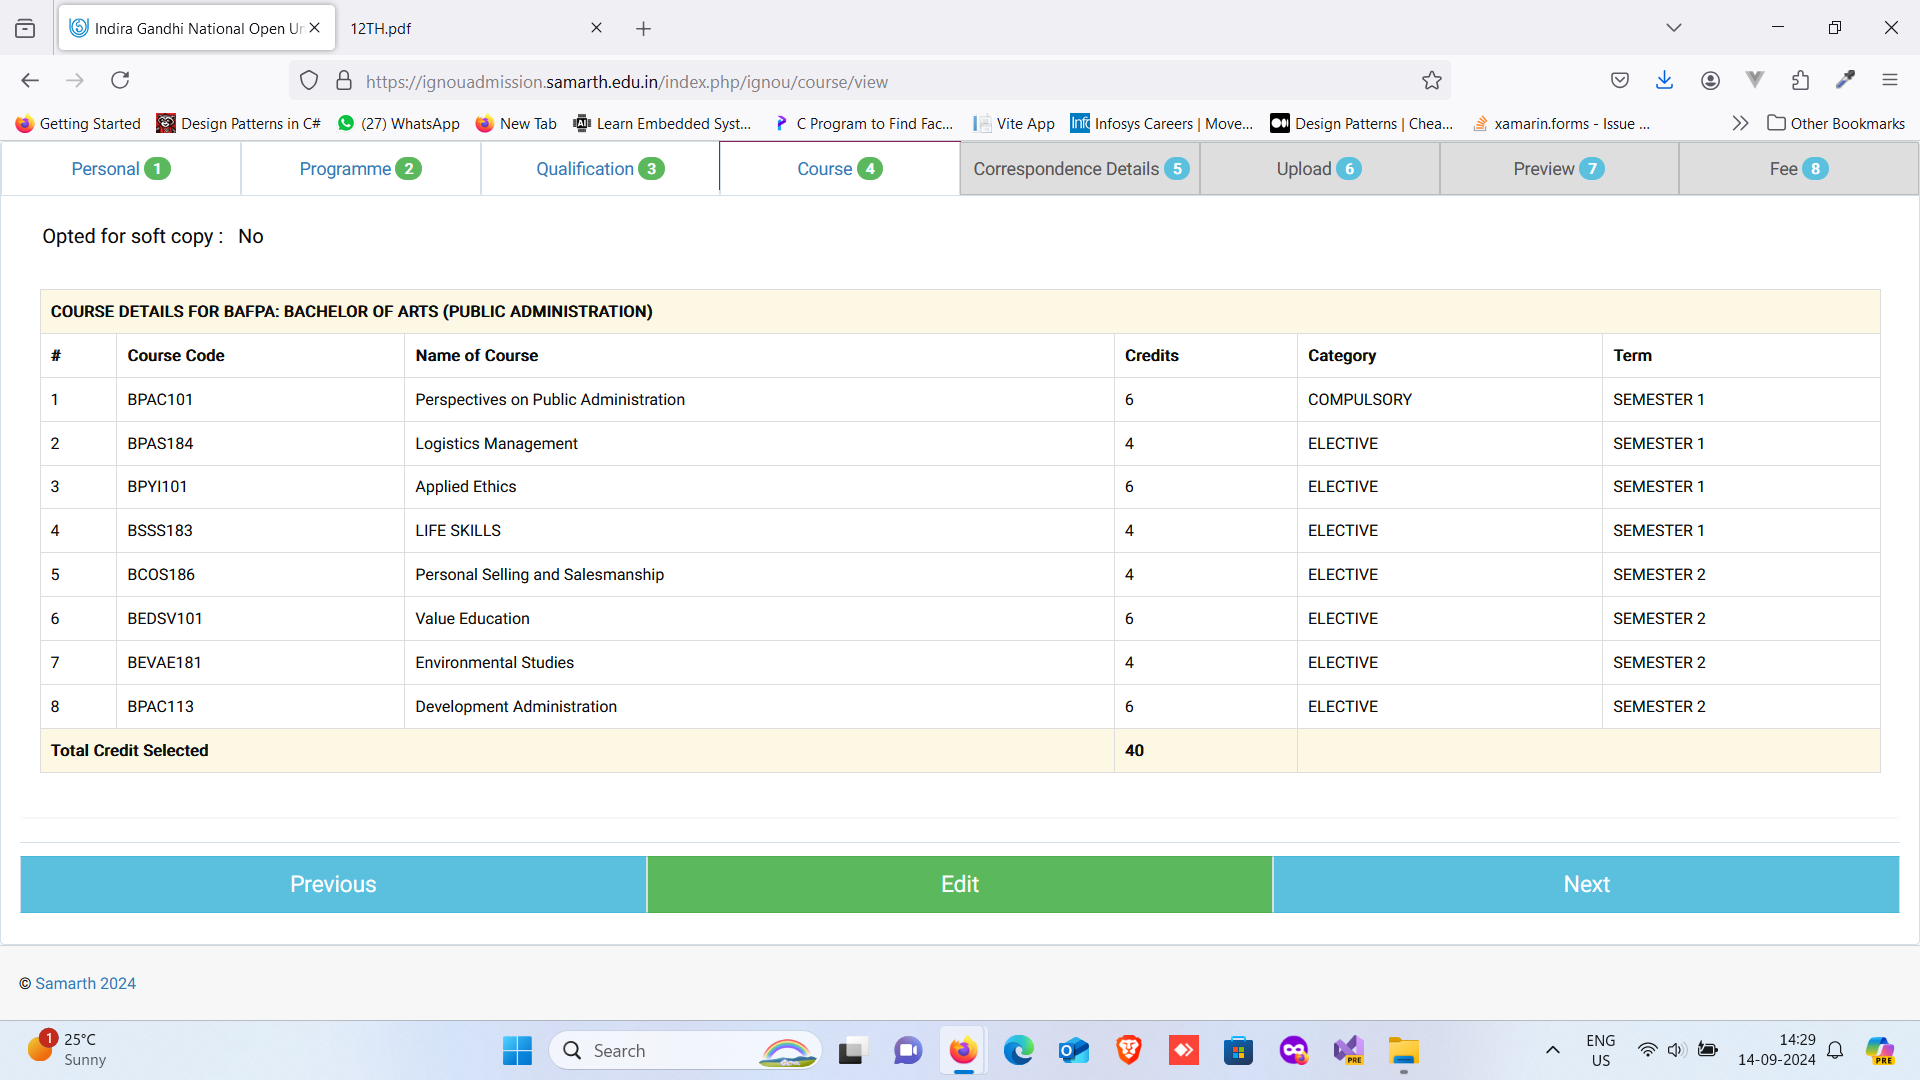Click the Windows taskbar Search box

click(x=685, y=1050)
